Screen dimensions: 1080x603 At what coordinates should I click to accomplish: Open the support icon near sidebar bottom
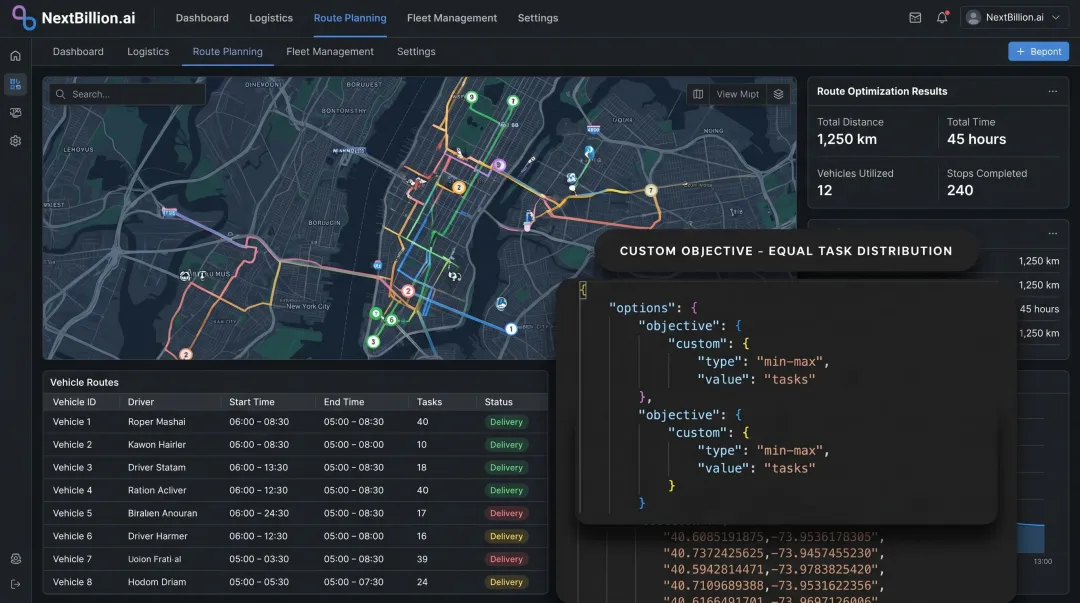pos(15,559)
